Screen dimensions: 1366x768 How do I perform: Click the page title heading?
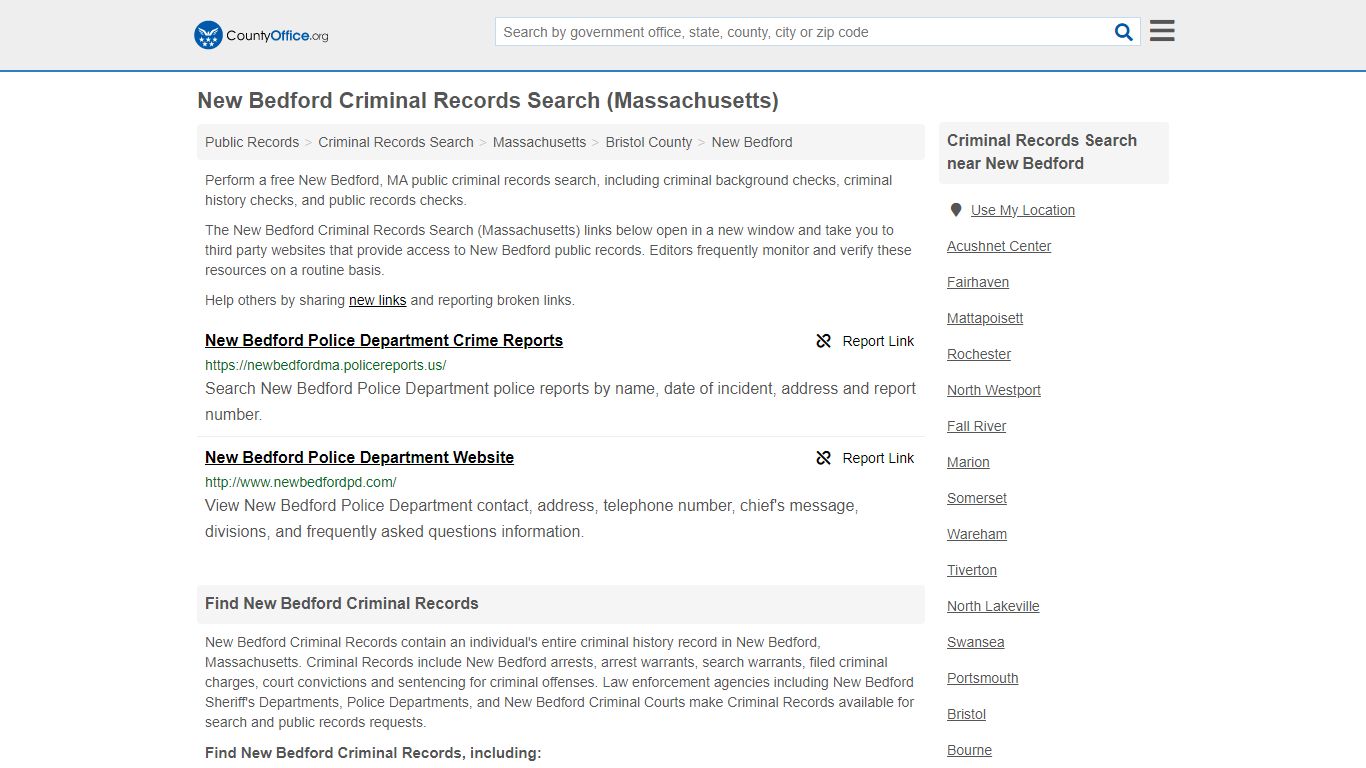point(488,101)
